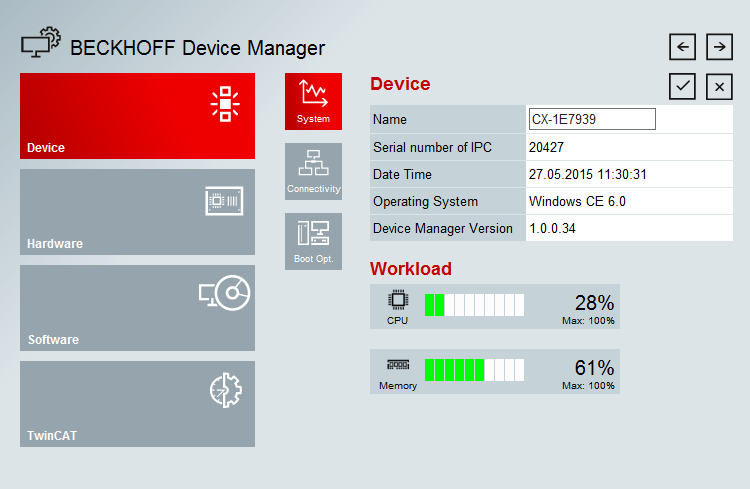Open the Boot Opt. submenu icon
This screenshot has width=750, height=489.
(313, 241)
